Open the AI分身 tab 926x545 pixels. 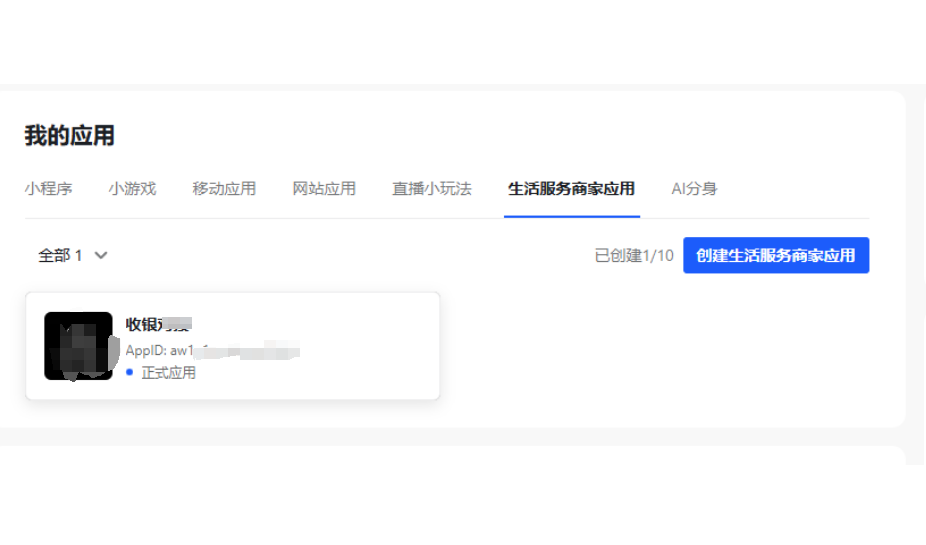(694, 188)
